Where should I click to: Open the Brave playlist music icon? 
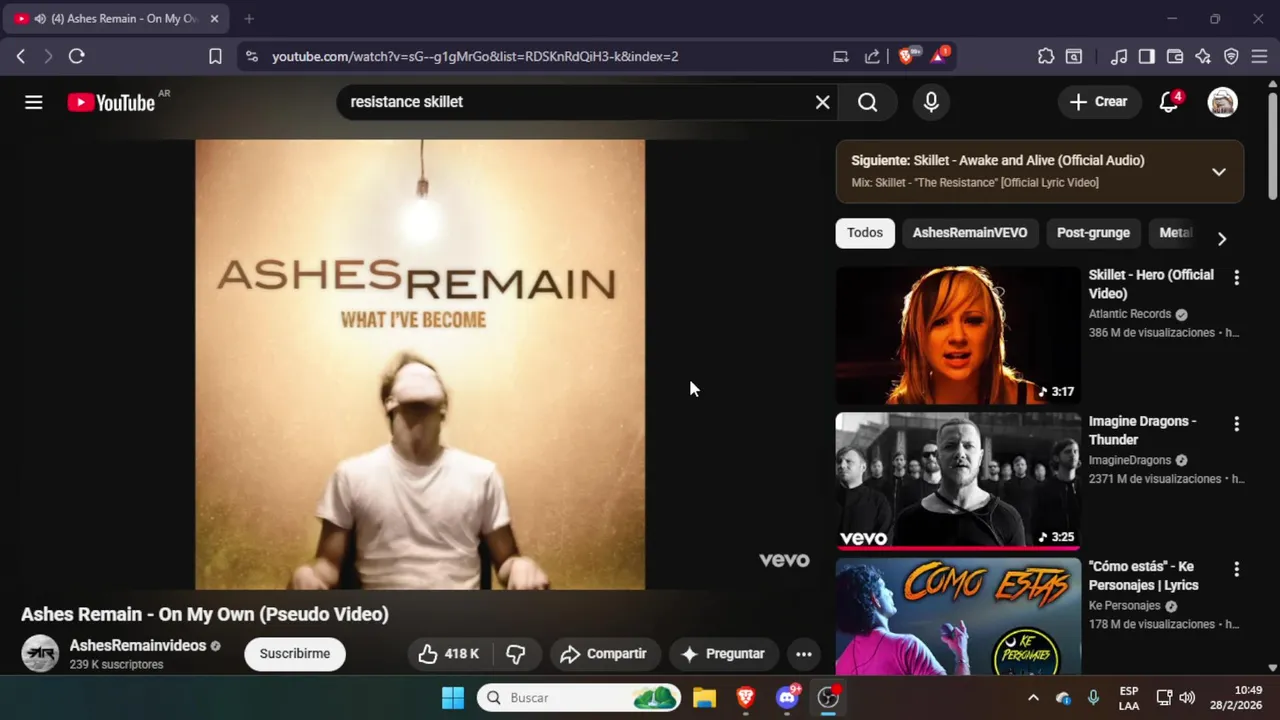coord(1120,56)
